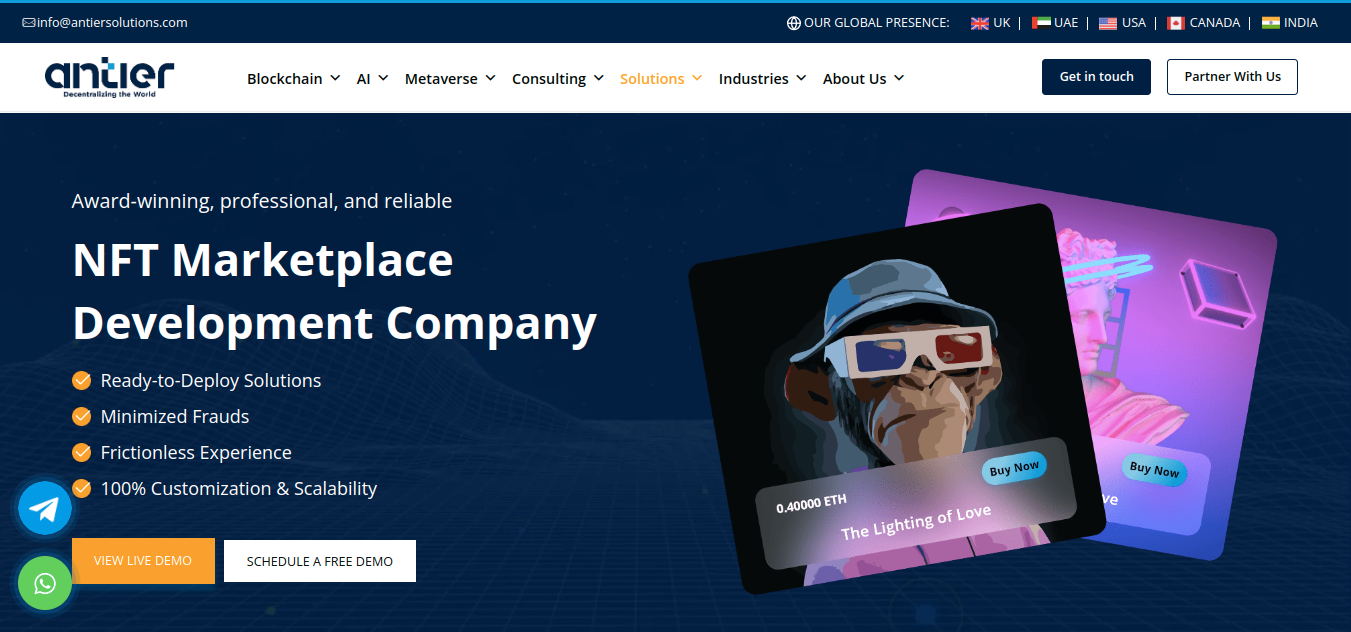Viewport: 1351px width, 632px height.
Task: Click Buy Now on The Lighting of Love card
Action: click(1014, 468)
